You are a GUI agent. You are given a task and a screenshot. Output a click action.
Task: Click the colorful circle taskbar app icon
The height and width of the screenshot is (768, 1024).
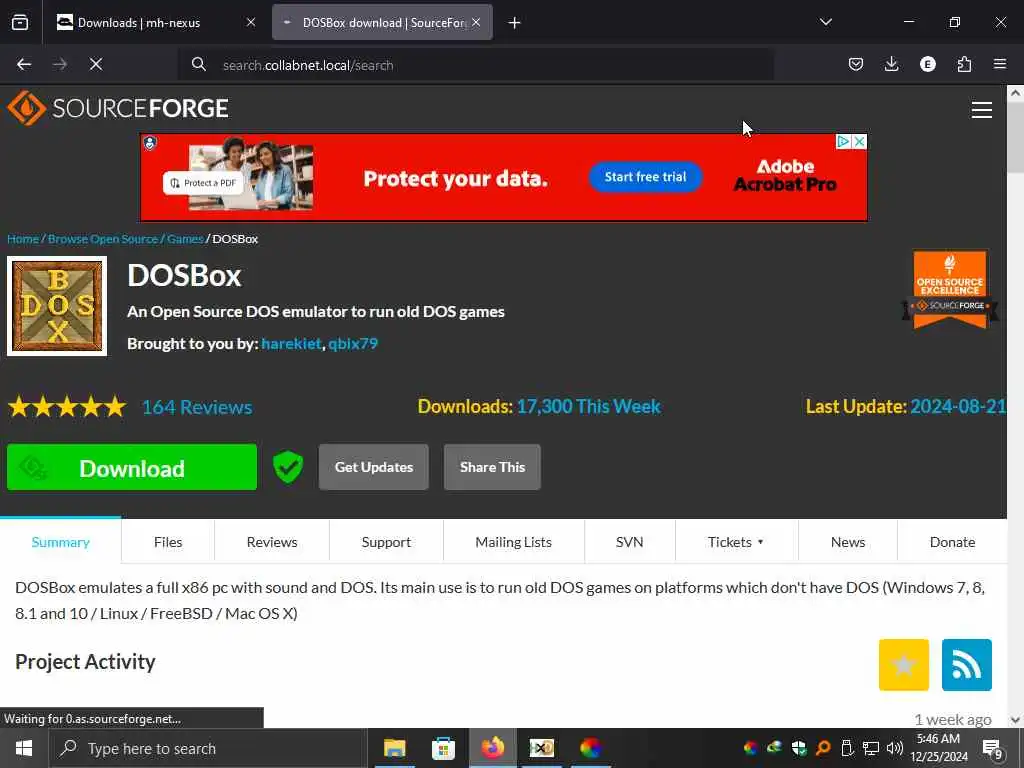[x=590, y=748]
